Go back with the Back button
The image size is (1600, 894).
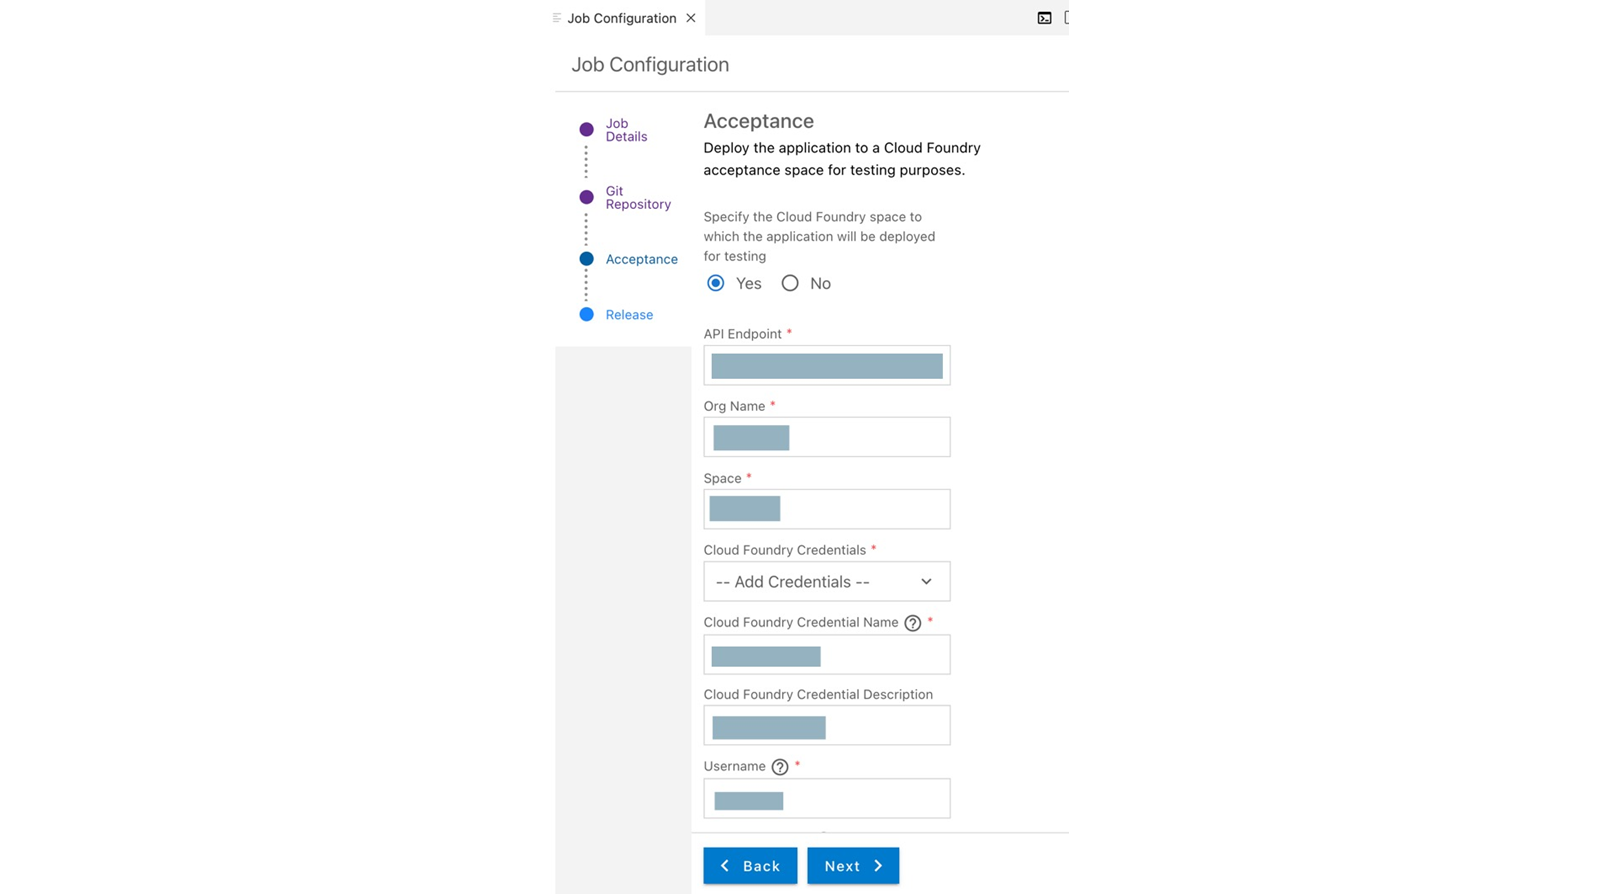click(x=750, y=866)
